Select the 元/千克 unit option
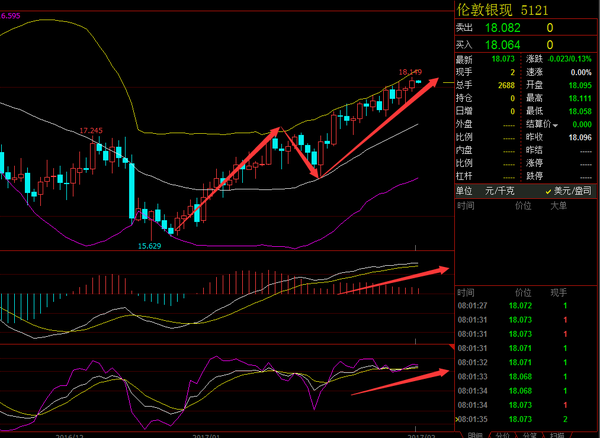 [x=499, y=191]
